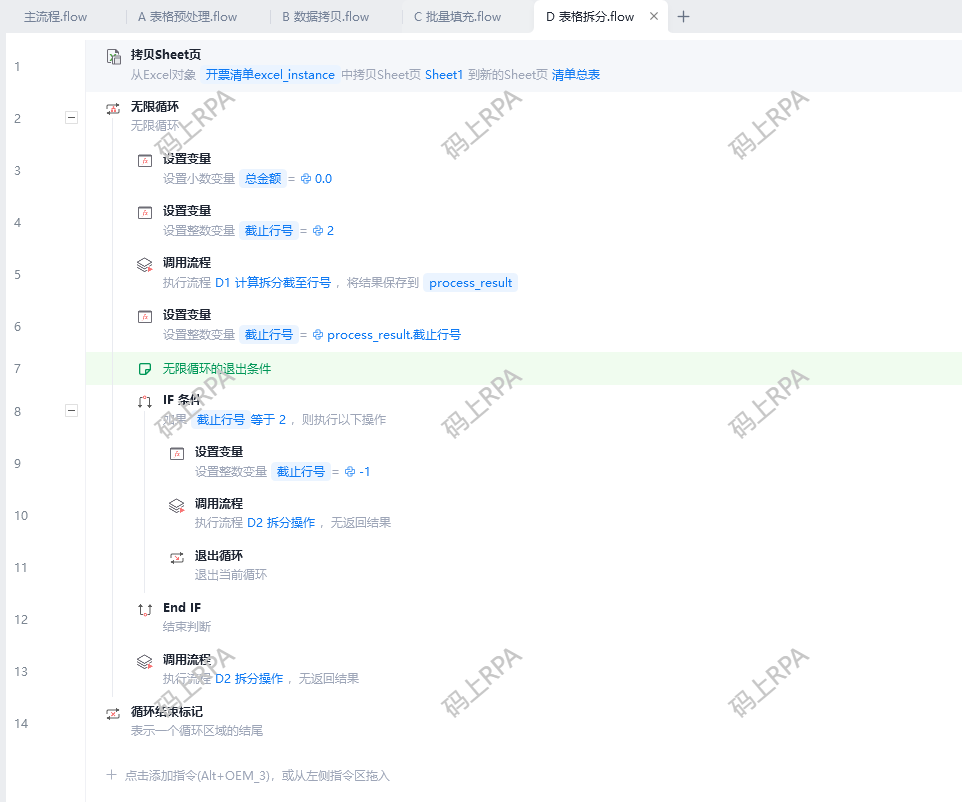Select the 退出循环 step title
The height and width of the screenshot is (802, 962).
coord(218,556)
